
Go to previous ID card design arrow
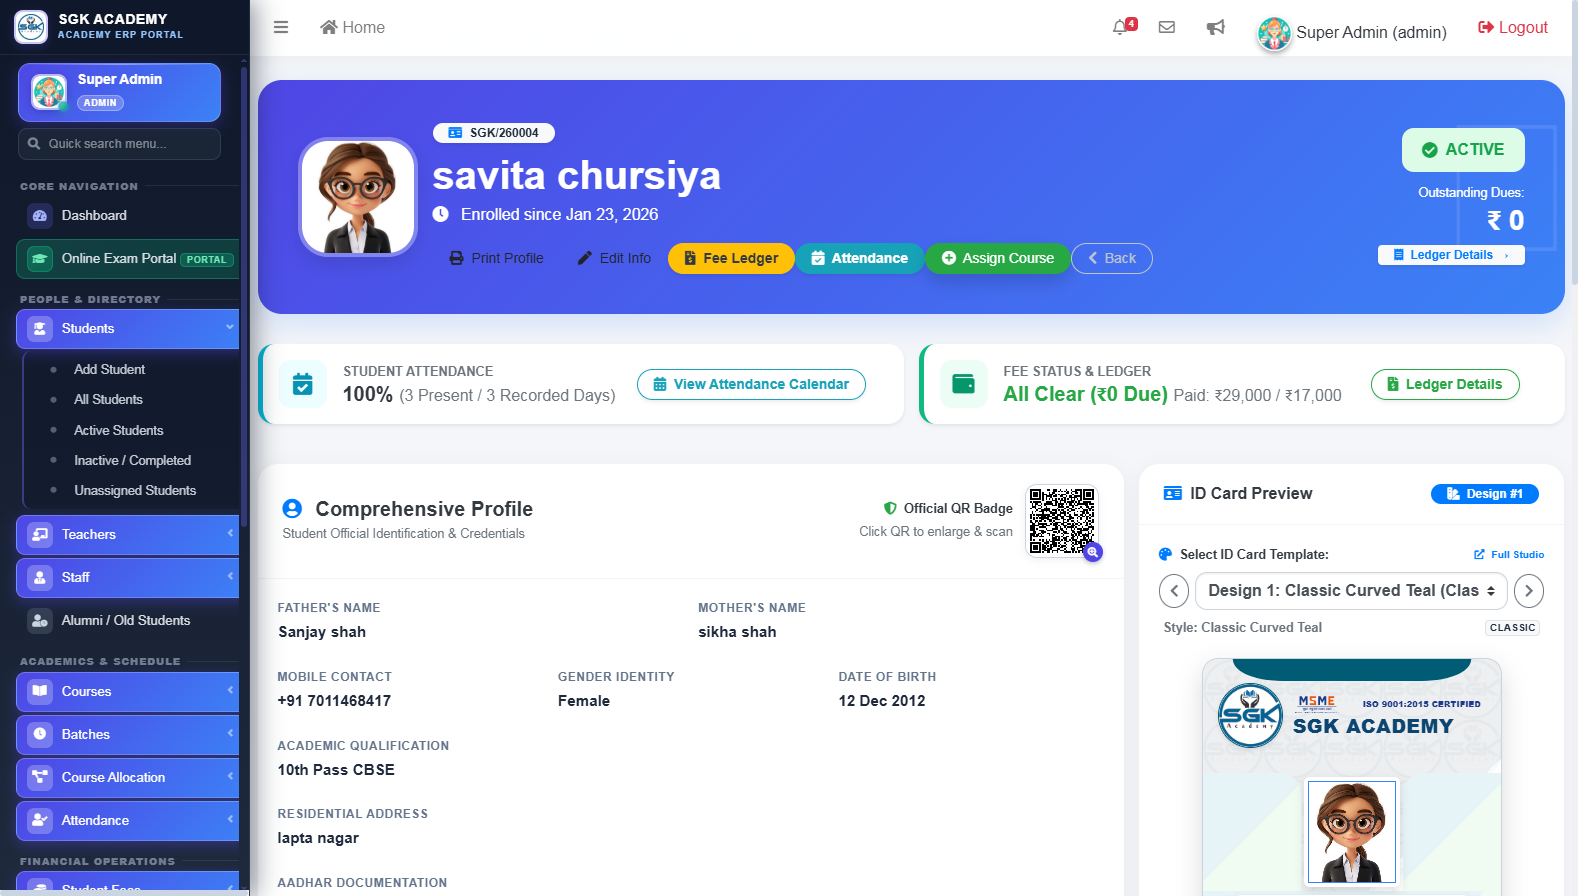(1174, 591)
